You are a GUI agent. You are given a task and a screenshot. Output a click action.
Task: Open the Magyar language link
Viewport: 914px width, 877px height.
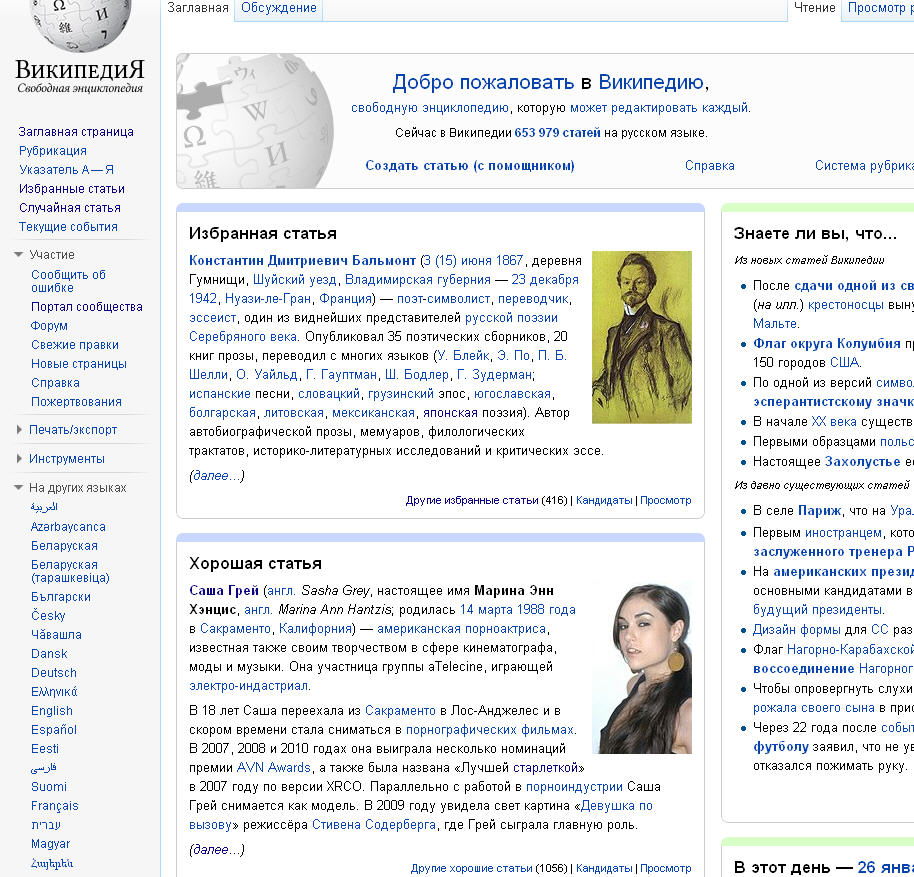point(51,844)
